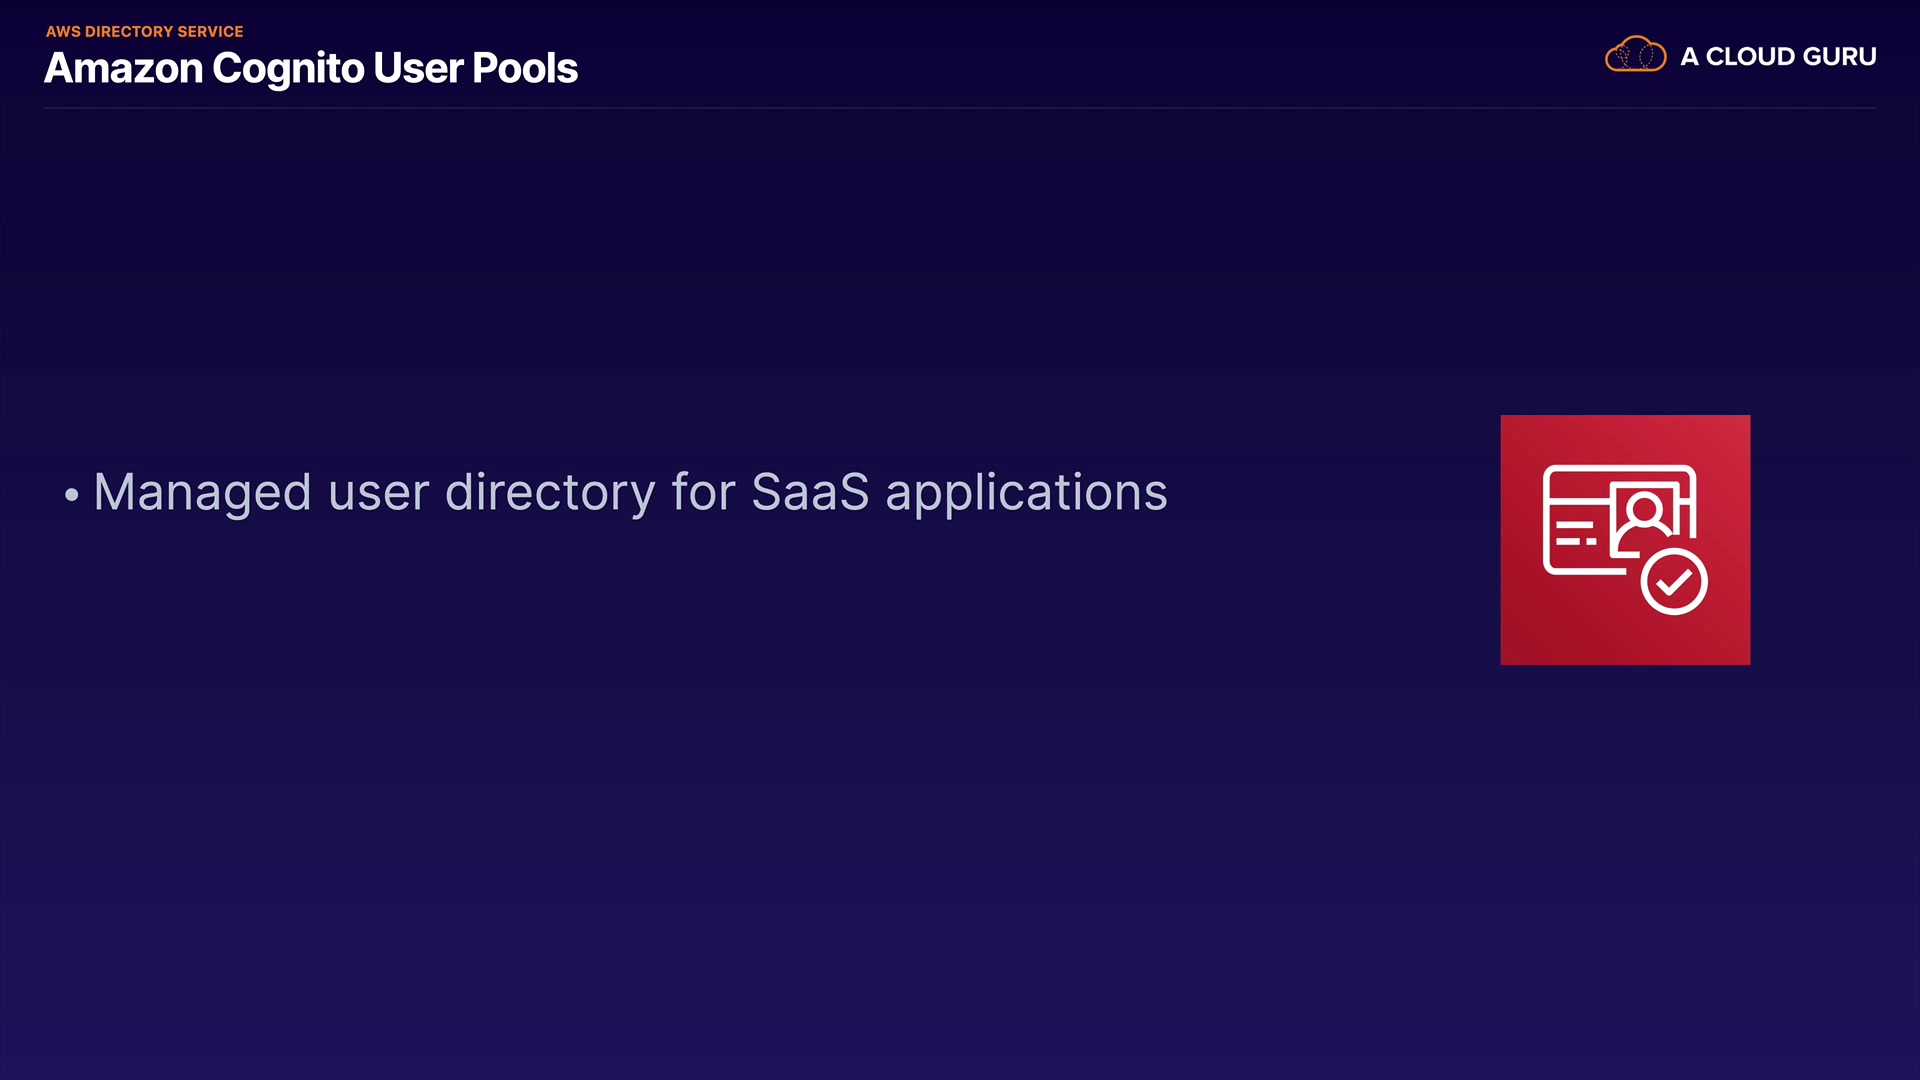Click the A Cloud Guru cloud logo
This screenshot has height=1080, width=1920.
pos(1635,55)
